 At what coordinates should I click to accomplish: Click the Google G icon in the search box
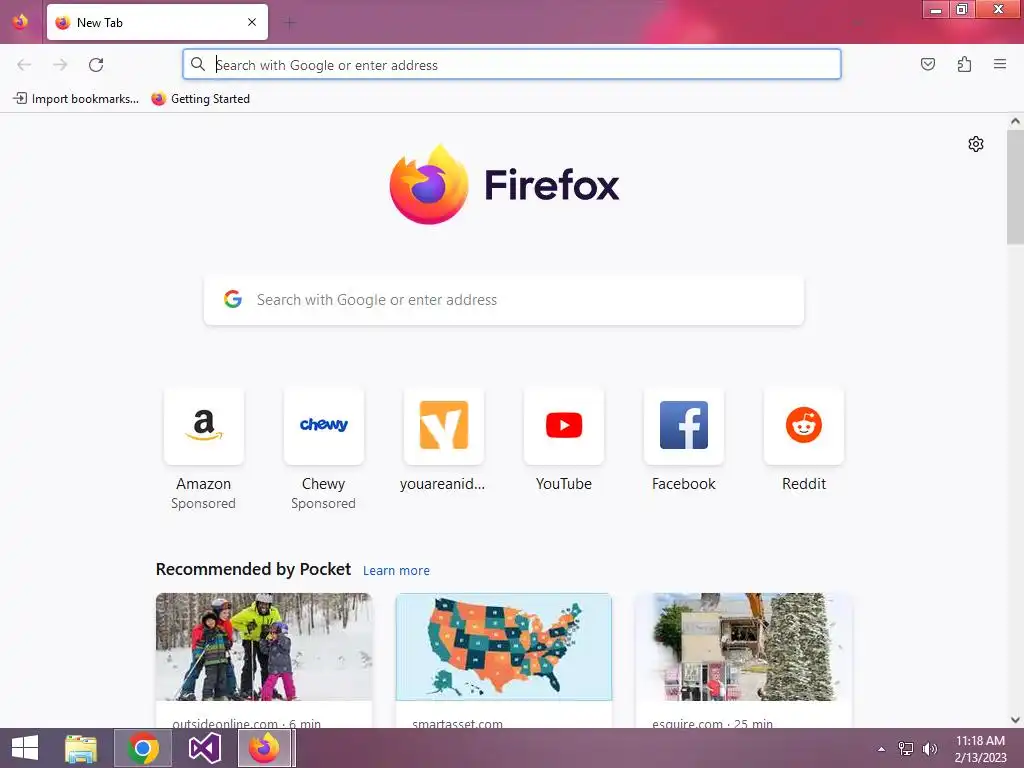pos(233,300)
